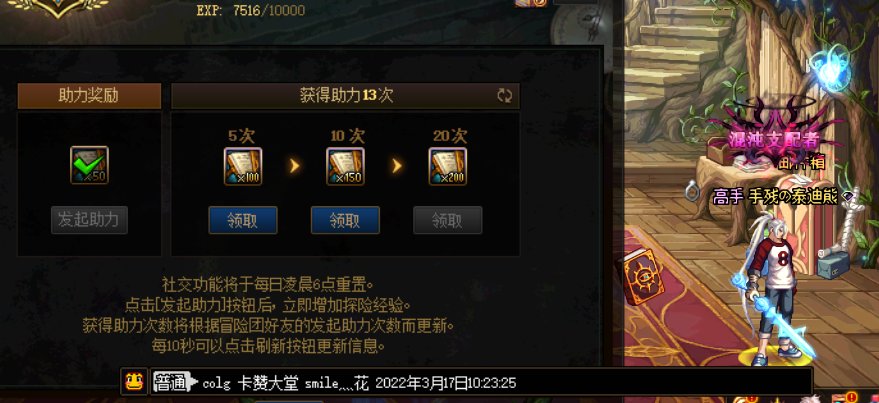This screenshot has width=879, height=403.
Task: Select the x150 reward book icon
Action: [345, 166]
